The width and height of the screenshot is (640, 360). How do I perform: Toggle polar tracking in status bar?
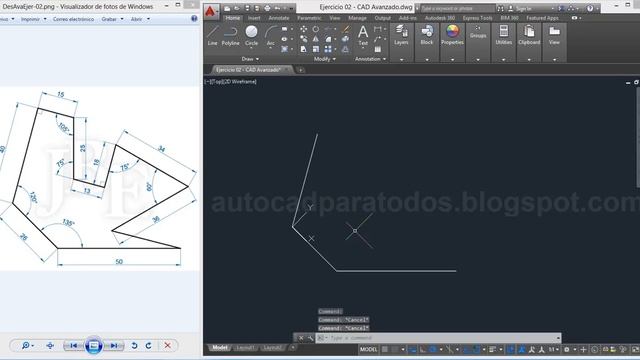pos(433,349)
